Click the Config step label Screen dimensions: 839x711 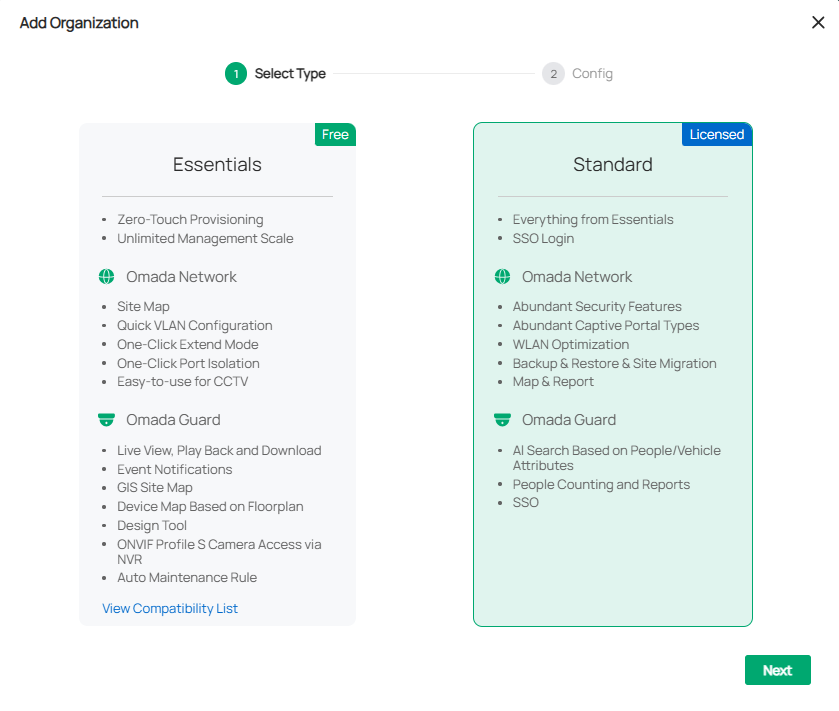(x=593, y=73)
